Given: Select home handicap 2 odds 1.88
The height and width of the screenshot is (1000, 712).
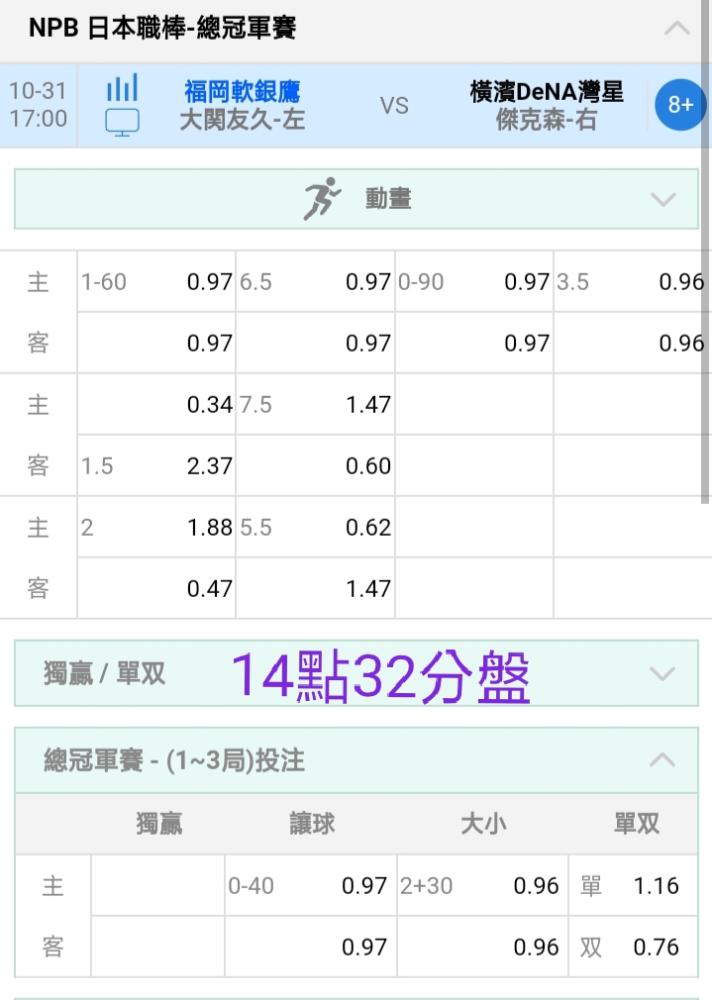Looking at the screenshot, I should click(156, 527).
